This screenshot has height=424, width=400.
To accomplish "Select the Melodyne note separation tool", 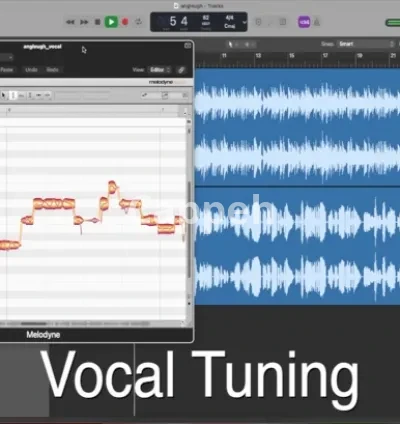I will 47,96.
